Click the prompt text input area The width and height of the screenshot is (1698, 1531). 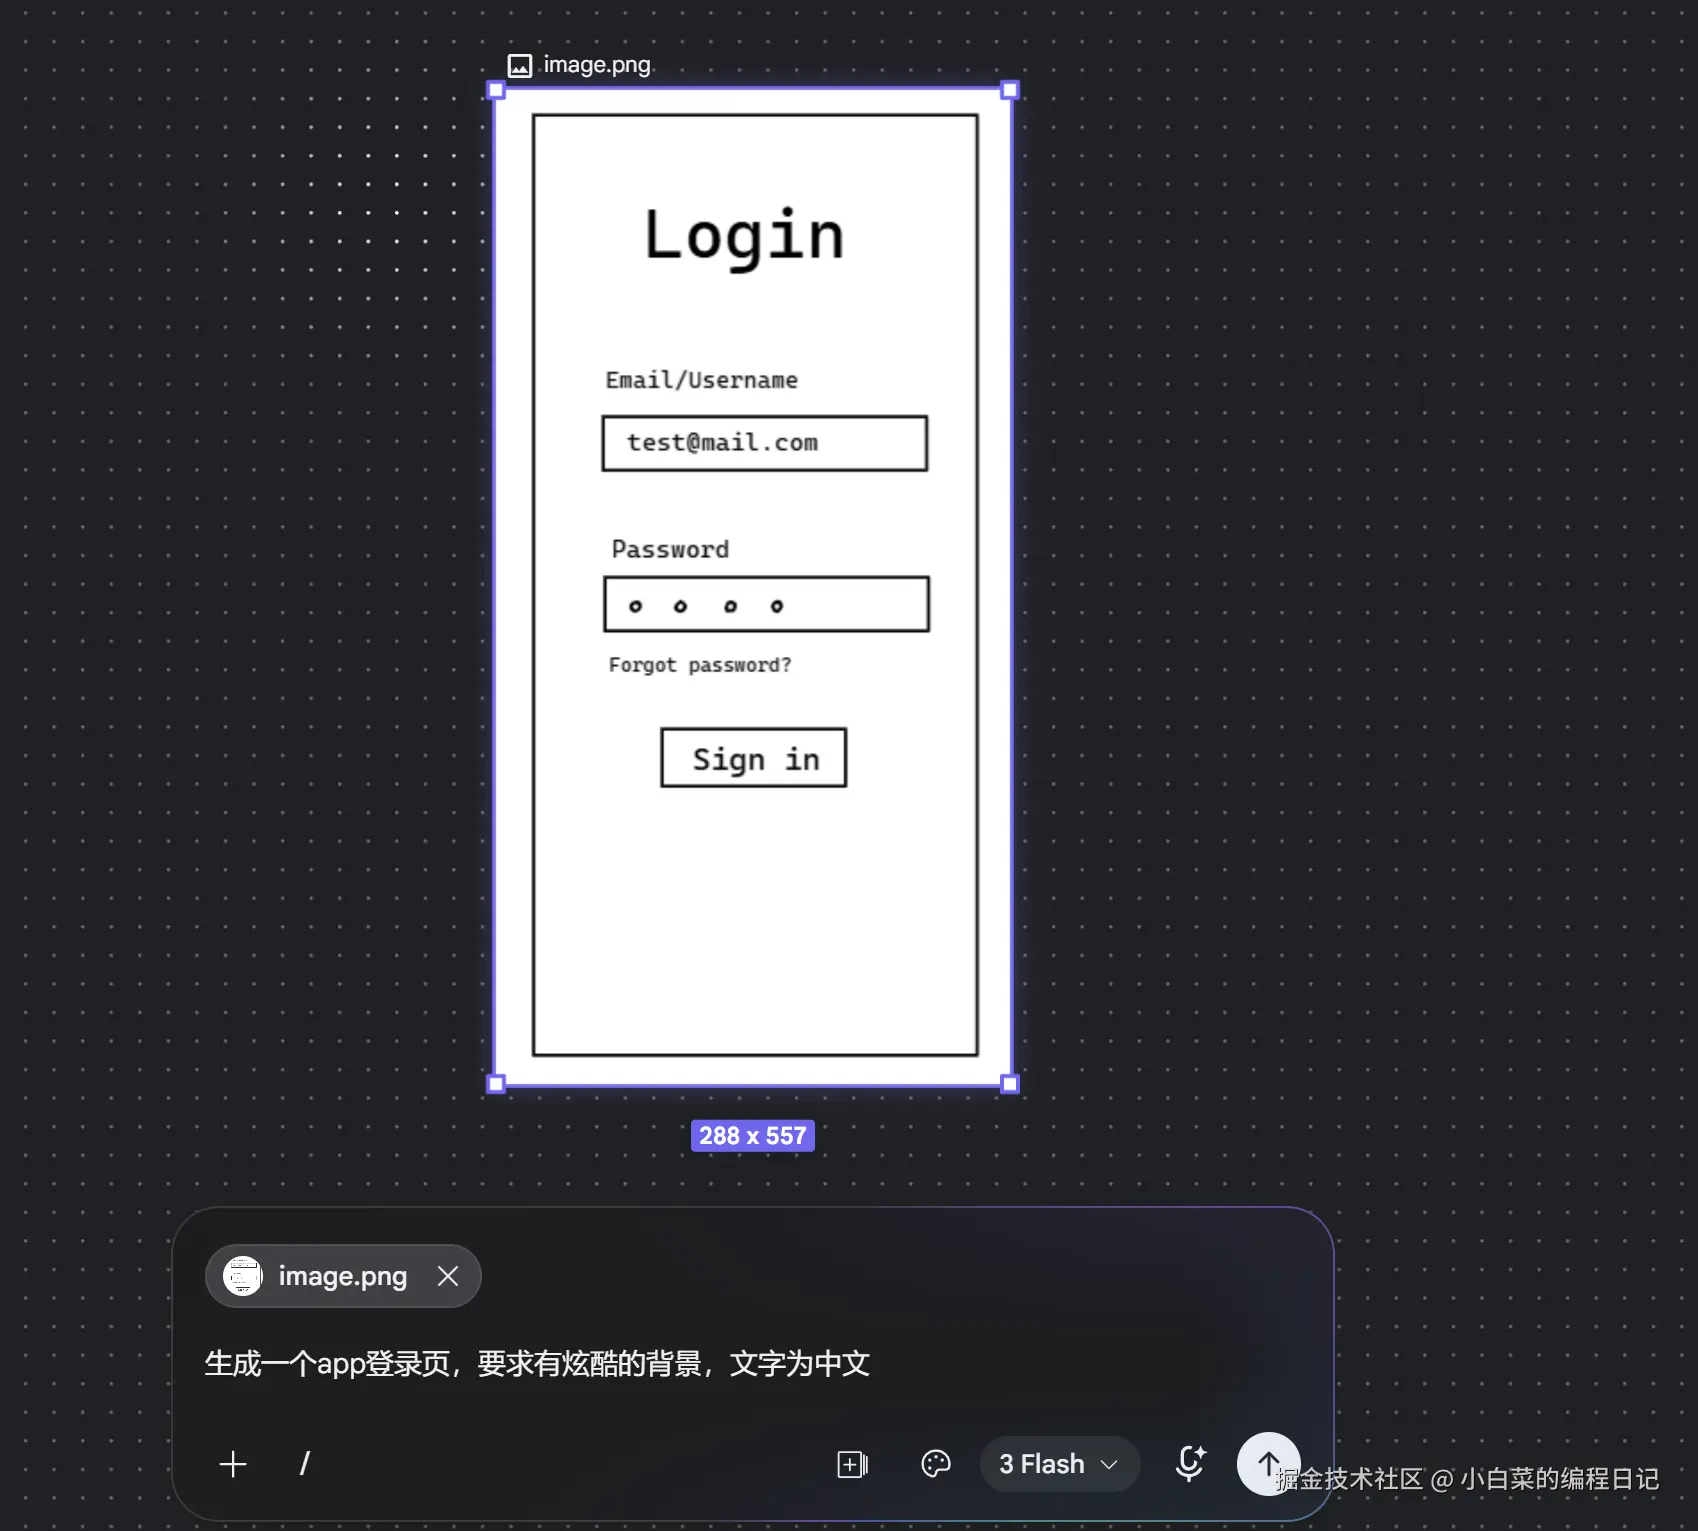coord(752,1364)
